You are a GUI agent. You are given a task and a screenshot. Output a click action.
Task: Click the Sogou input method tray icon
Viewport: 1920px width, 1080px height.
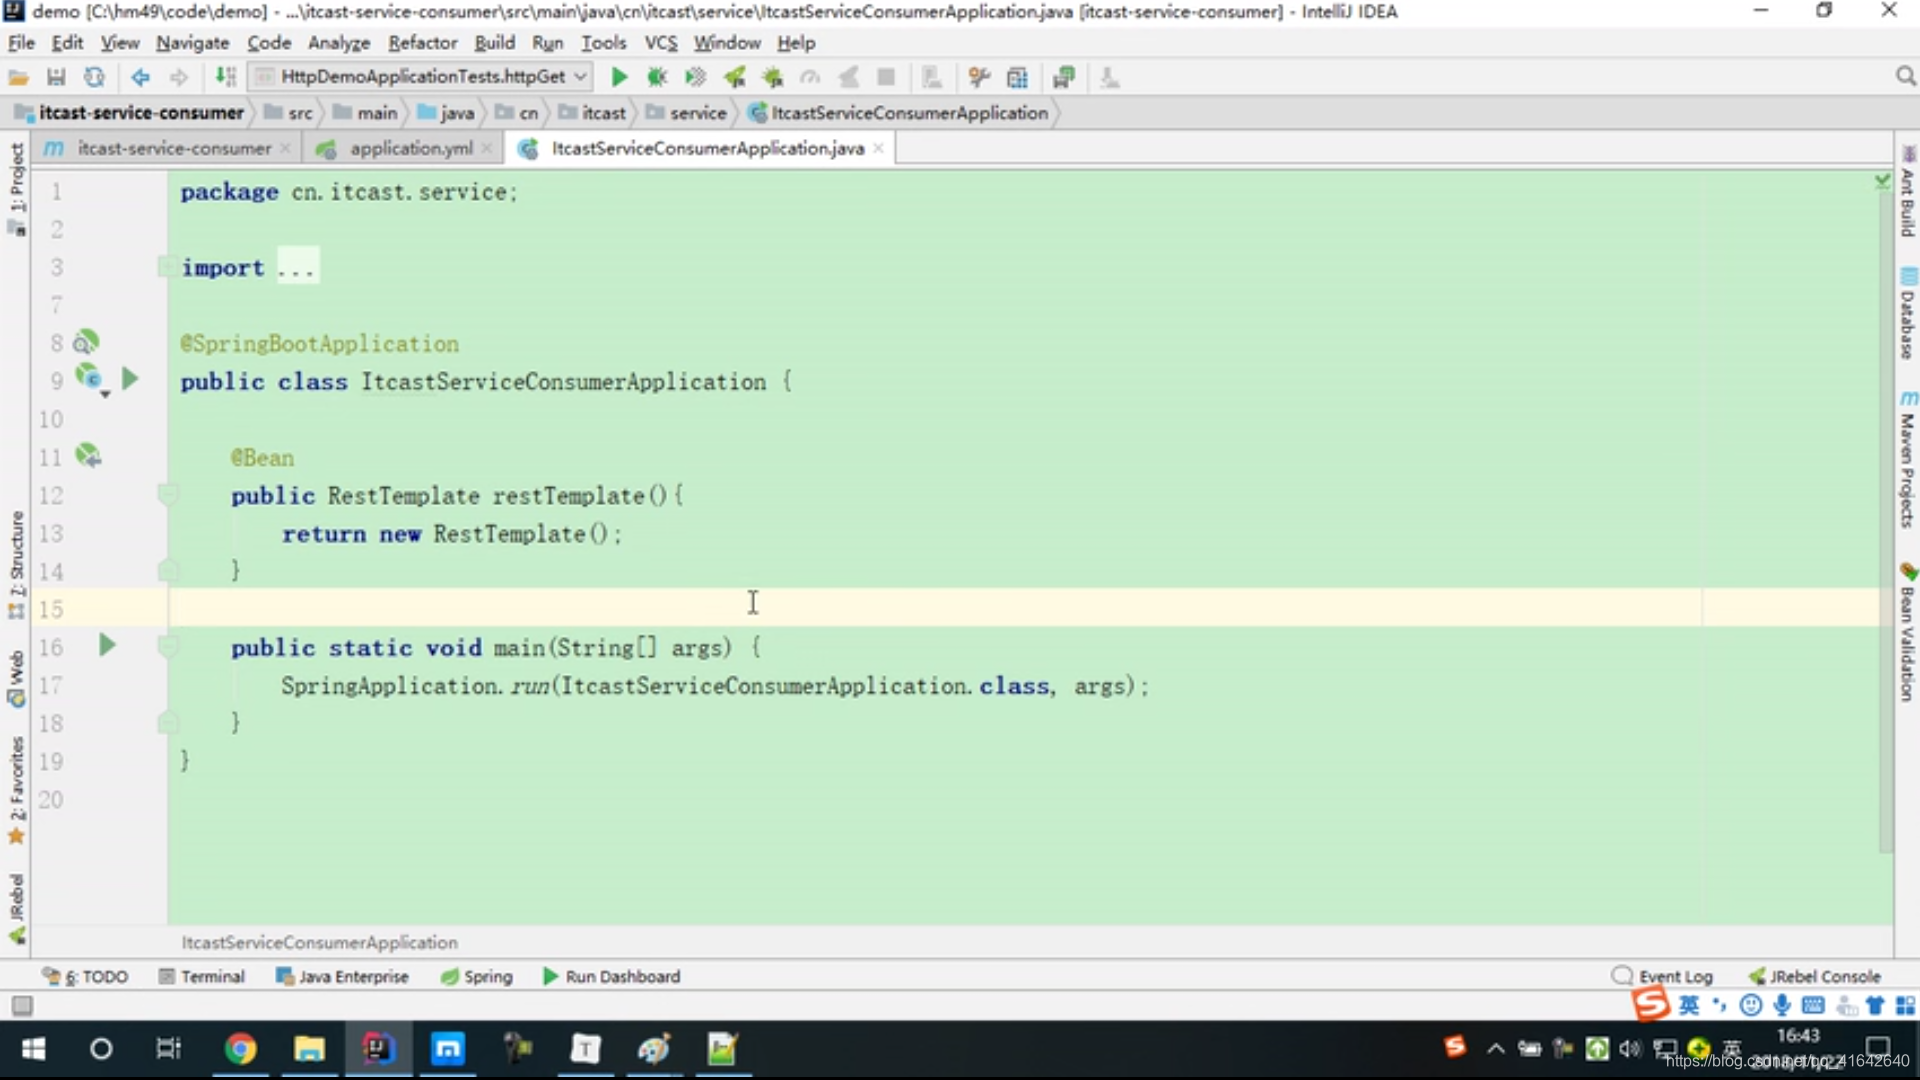(x=1456, y=1046)
